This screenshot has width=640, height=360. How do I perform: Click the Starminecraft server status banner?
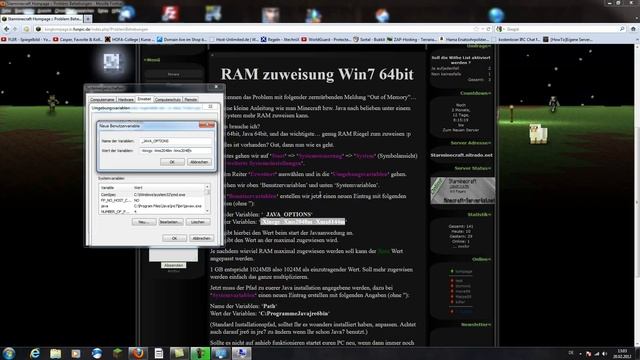[463, 191]
